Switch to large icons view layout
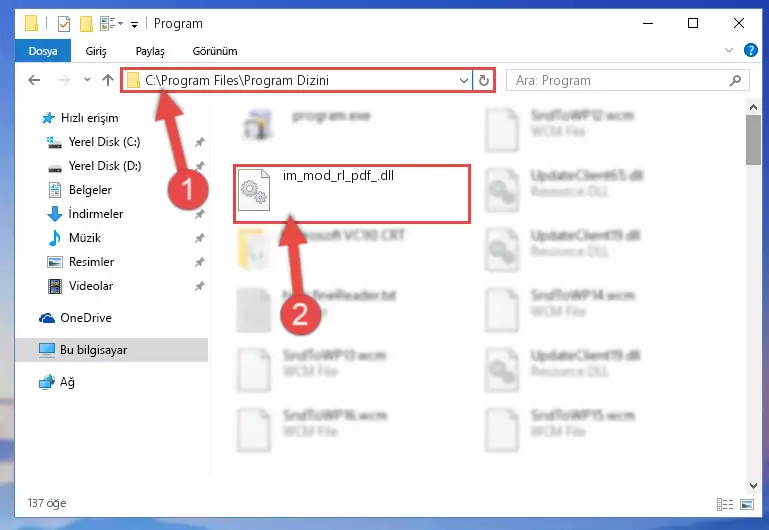Image resolution: width=769 pixels, height=530 pixels. pos(747,504)
